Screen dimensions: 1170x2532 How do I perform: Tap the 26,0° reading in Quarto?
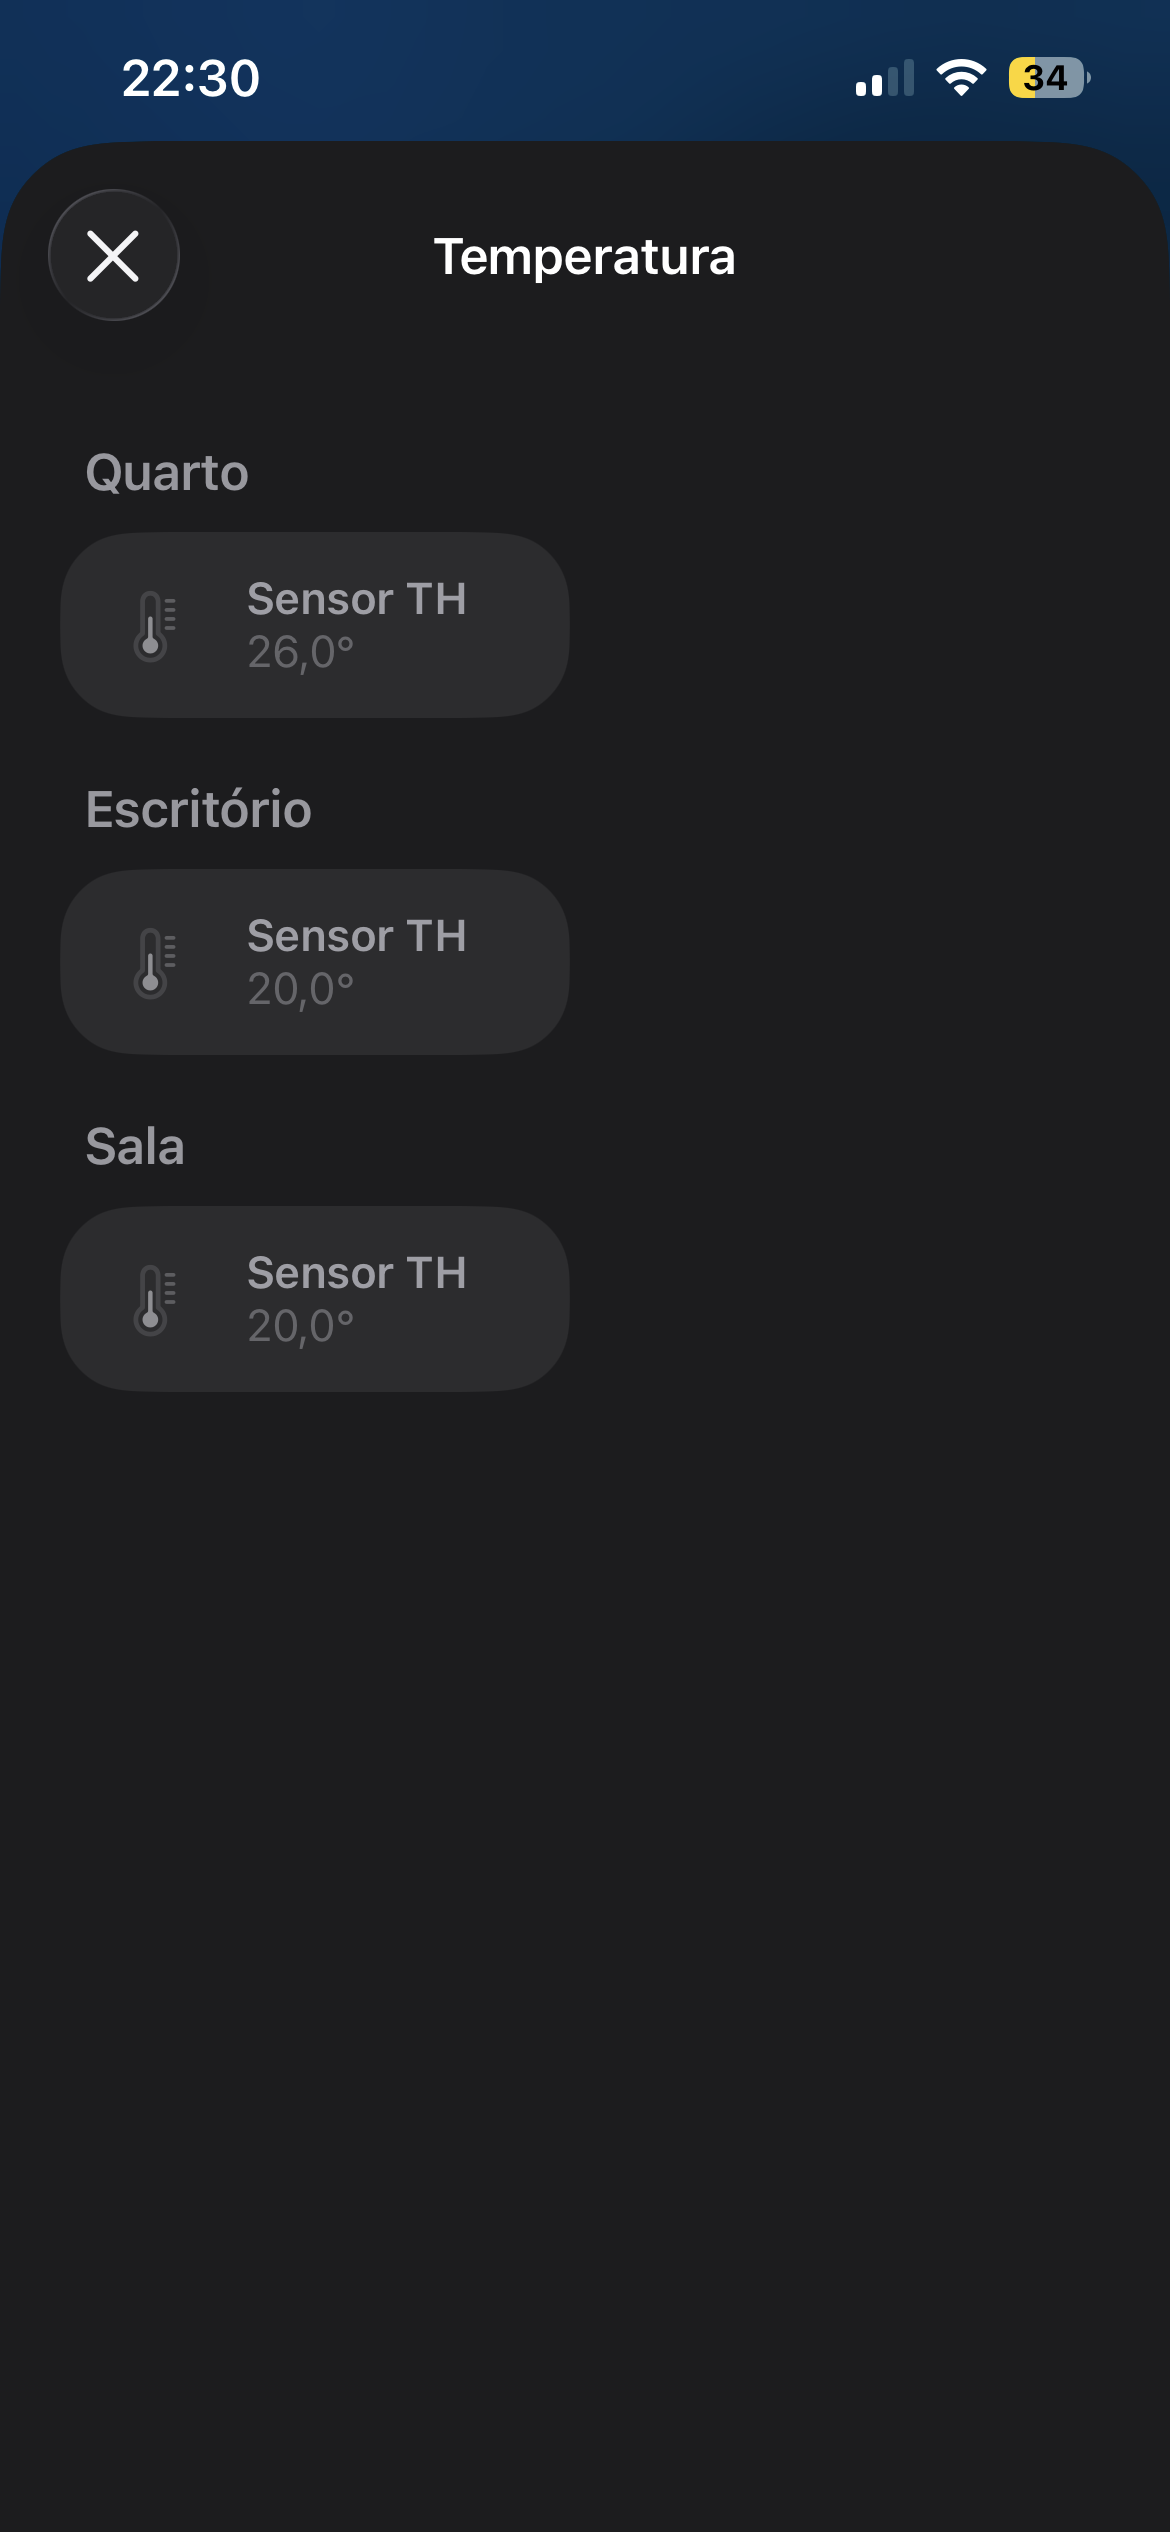[x=301, y=653]
